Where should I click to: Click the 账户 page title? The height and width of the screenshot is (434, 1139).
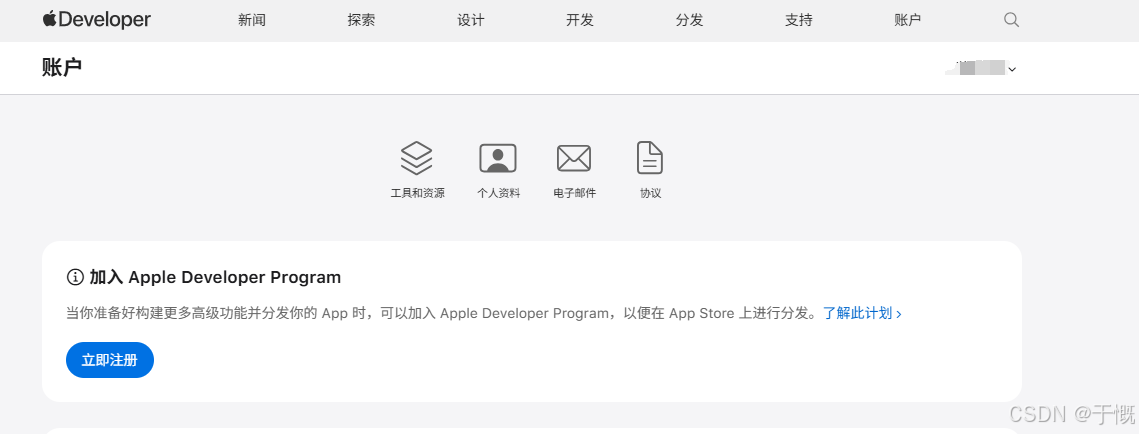click(x=62, y=68)
